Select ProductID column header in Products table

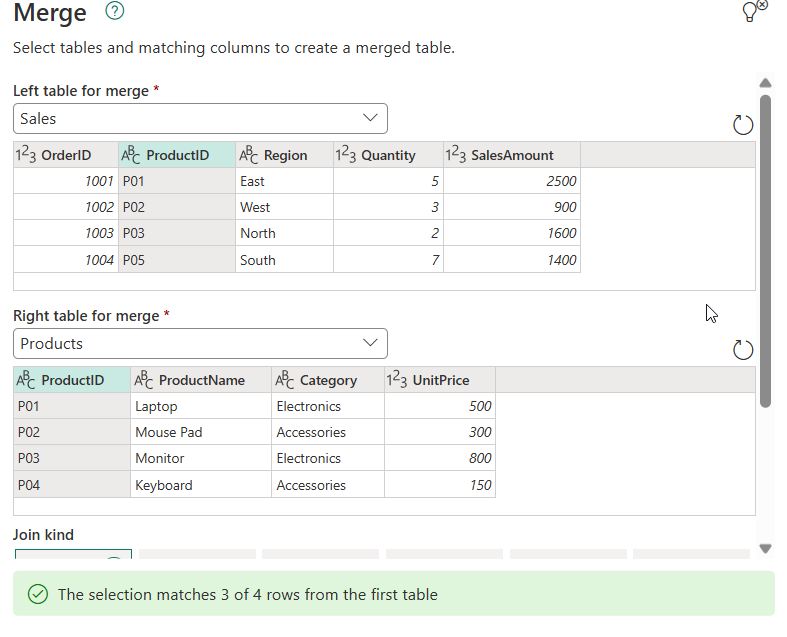tap(72, 380)
